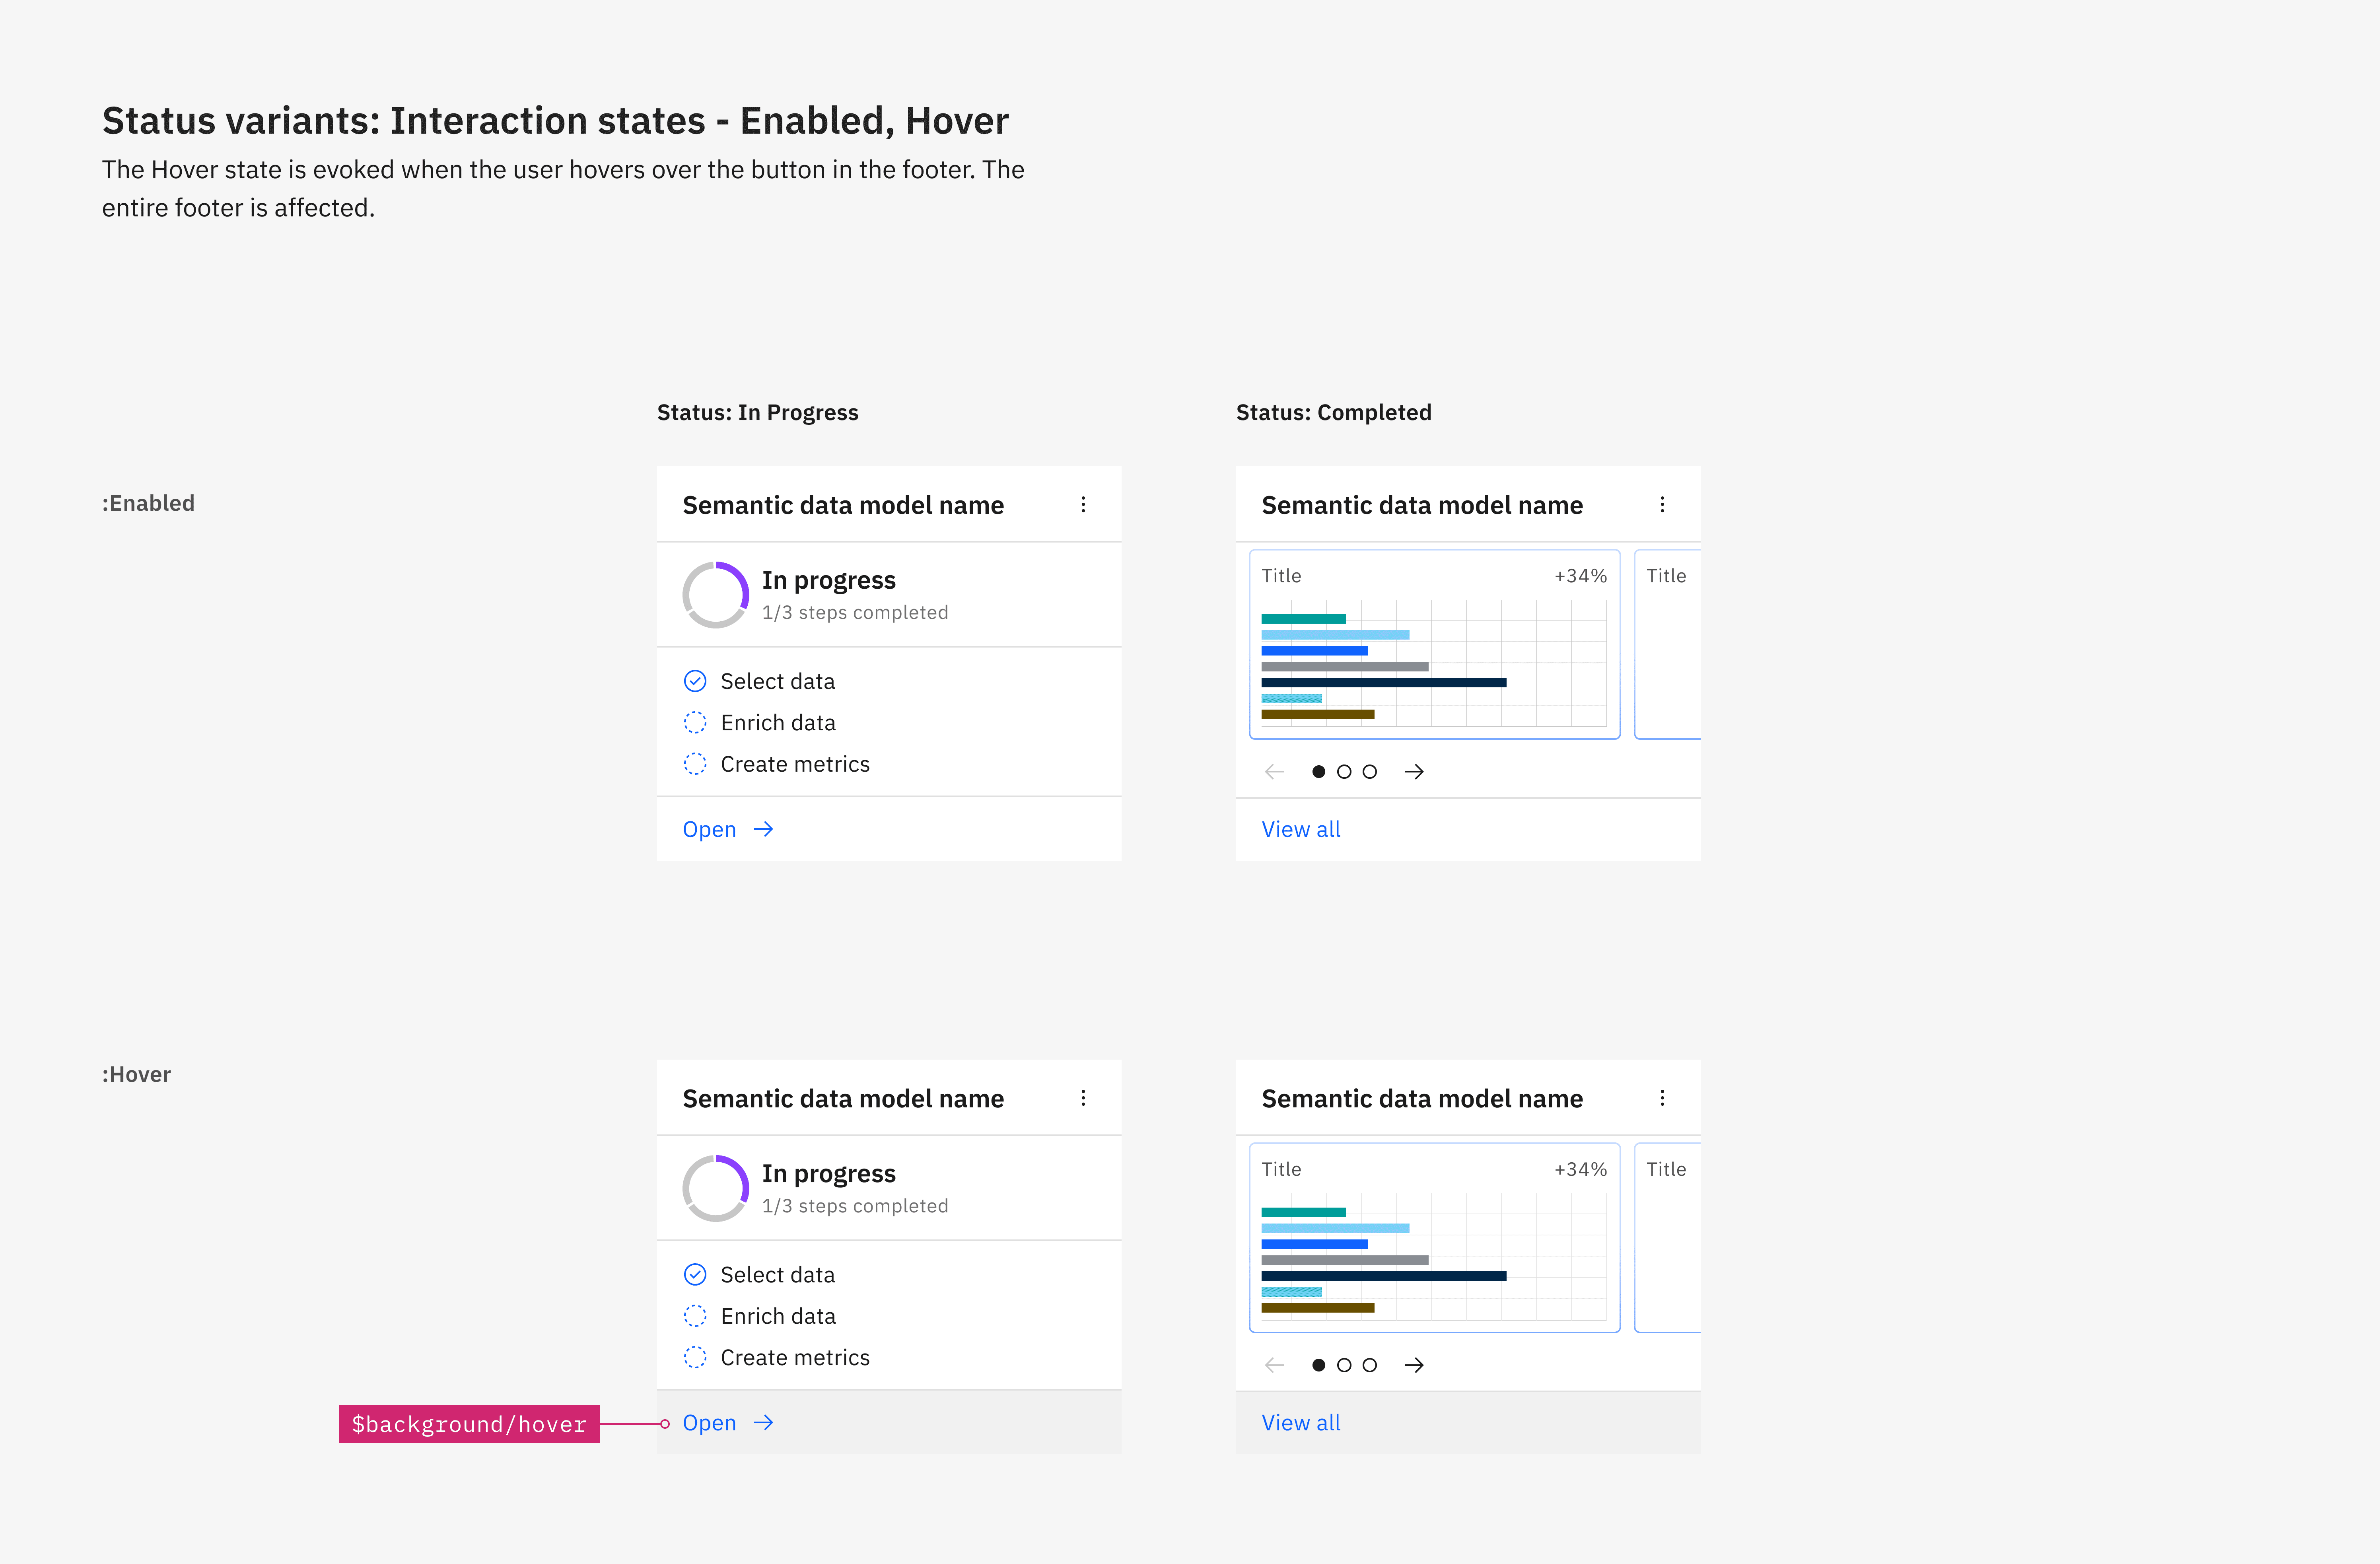The height and width of the screenshot is (1564, 2380).
Task: Select middle pagination dot in Hover Completed card
Action: click(x=1344, y=1365)
